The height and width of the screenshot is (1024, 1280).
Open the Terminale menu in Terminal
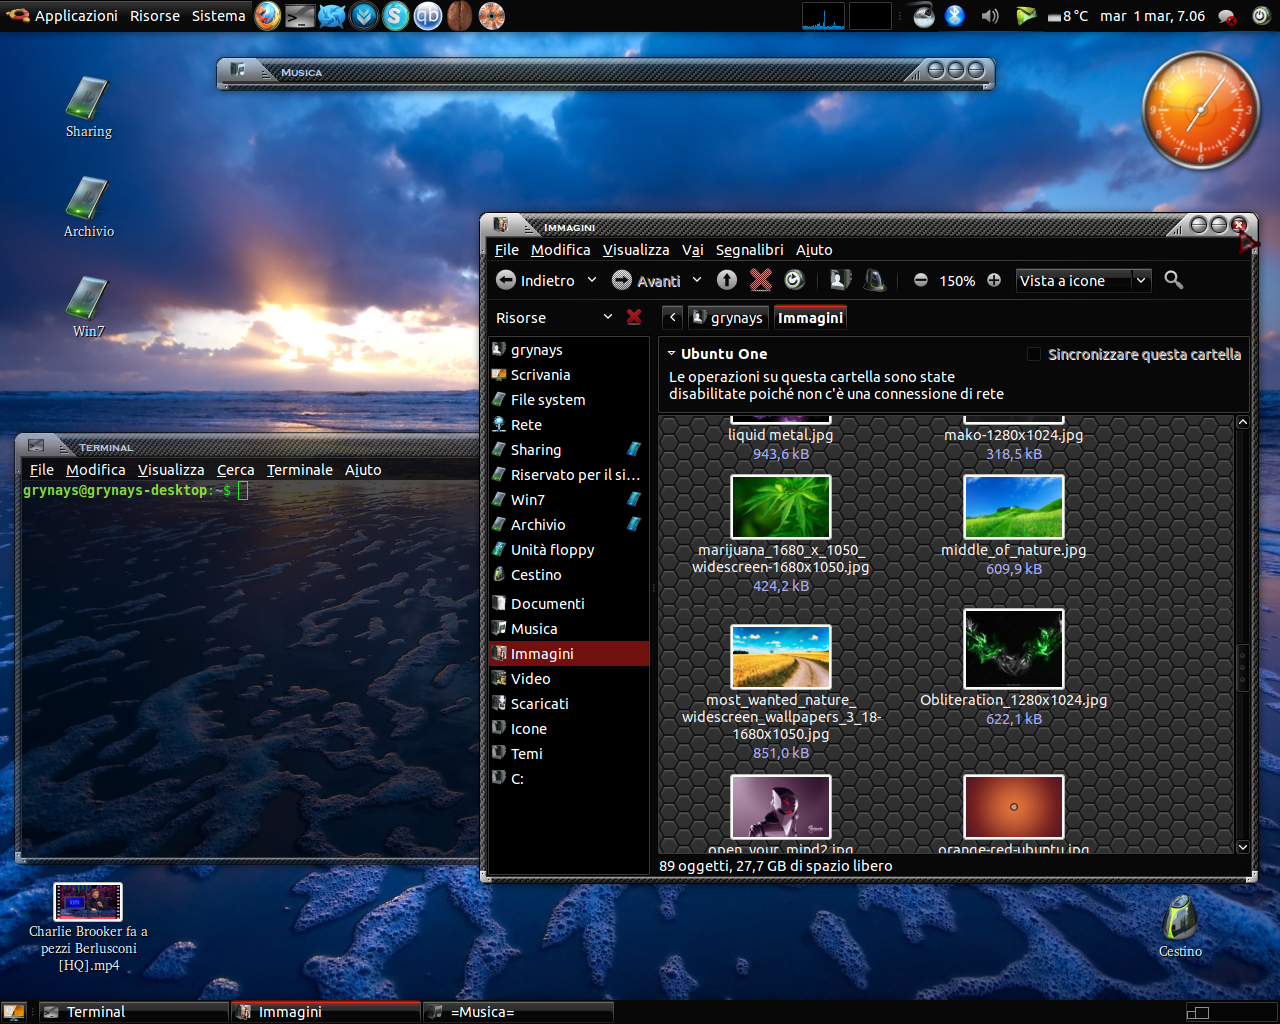coord(299,470)
